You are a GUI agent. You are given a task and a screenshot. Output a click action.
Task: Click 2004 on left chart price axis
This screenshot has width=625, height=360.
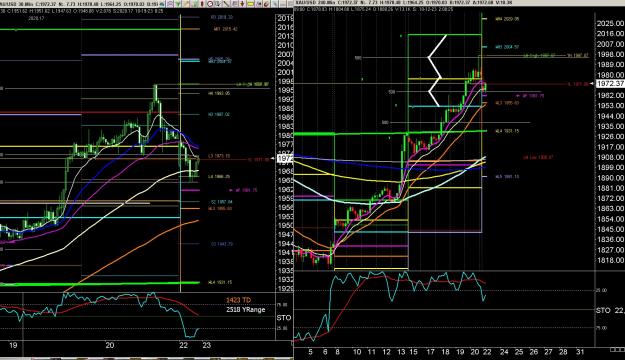pos(285,63)
